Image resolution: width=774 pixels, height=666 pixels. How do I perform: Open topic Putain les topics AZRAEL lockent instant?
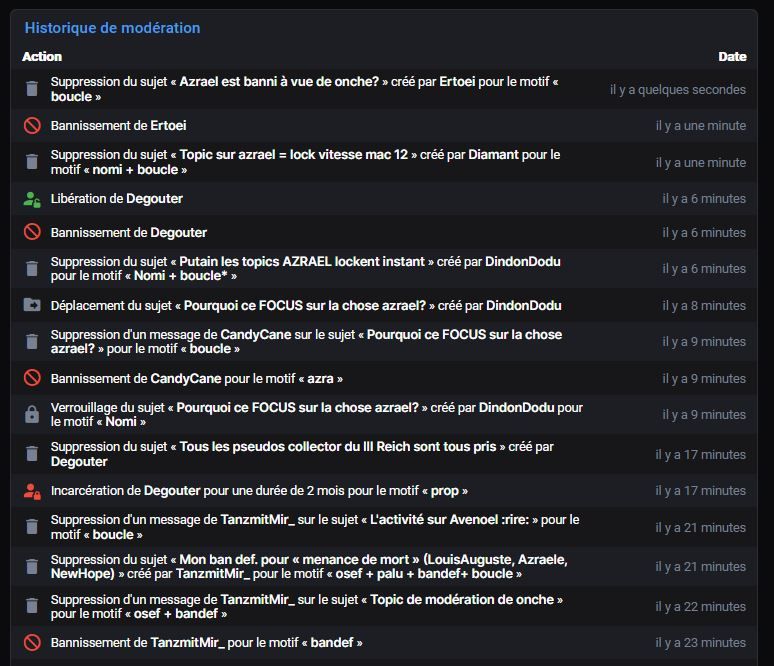[302, 261]
